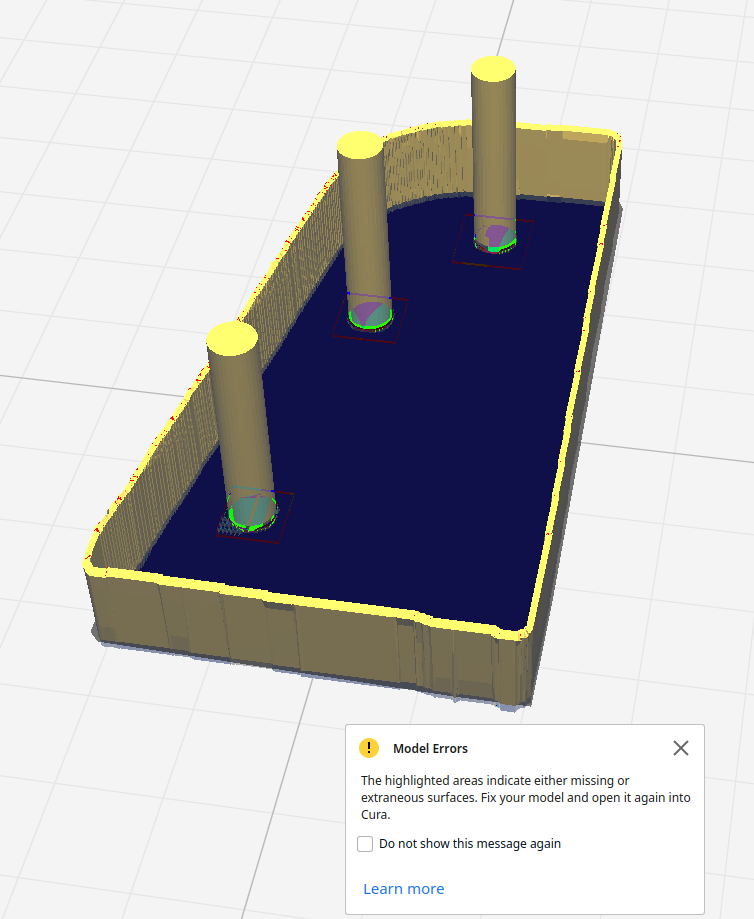Click the yellow warning icon in Model Errors
The image size is (754, 919).
click(369, 748)
